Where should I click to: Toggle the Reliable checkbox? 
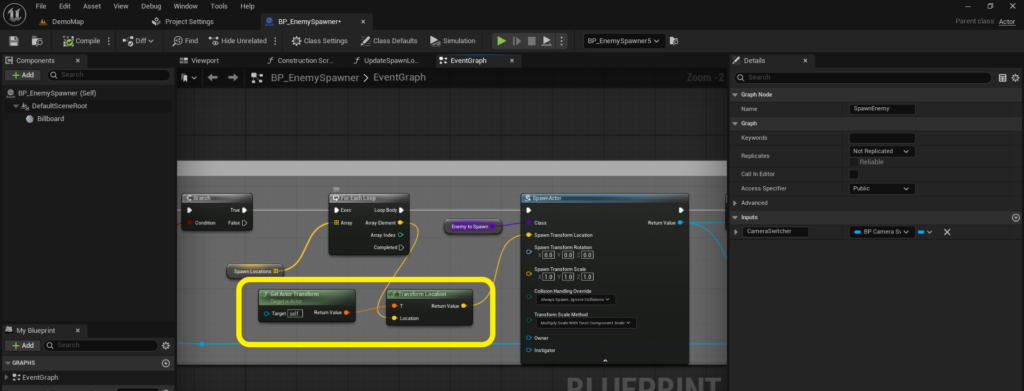854,162
